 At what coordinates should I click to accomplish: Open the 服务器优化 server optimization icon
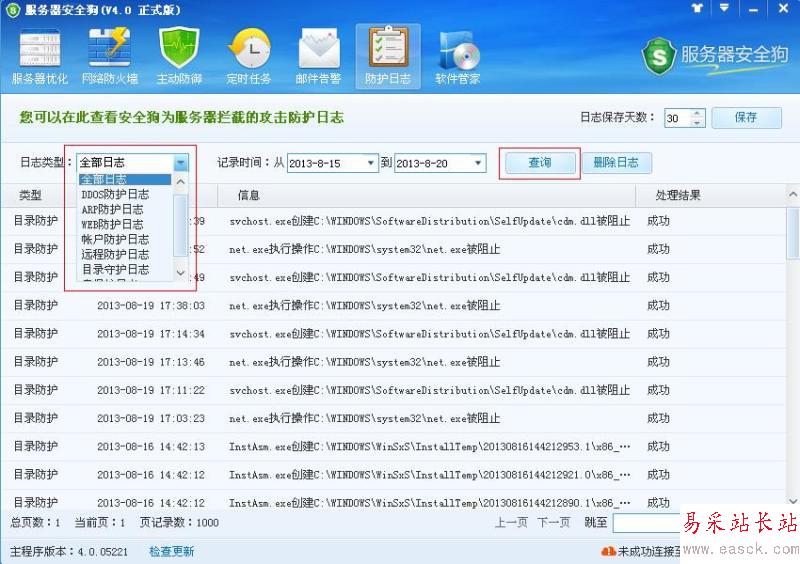pyautogui.click(x=40, y=57)
